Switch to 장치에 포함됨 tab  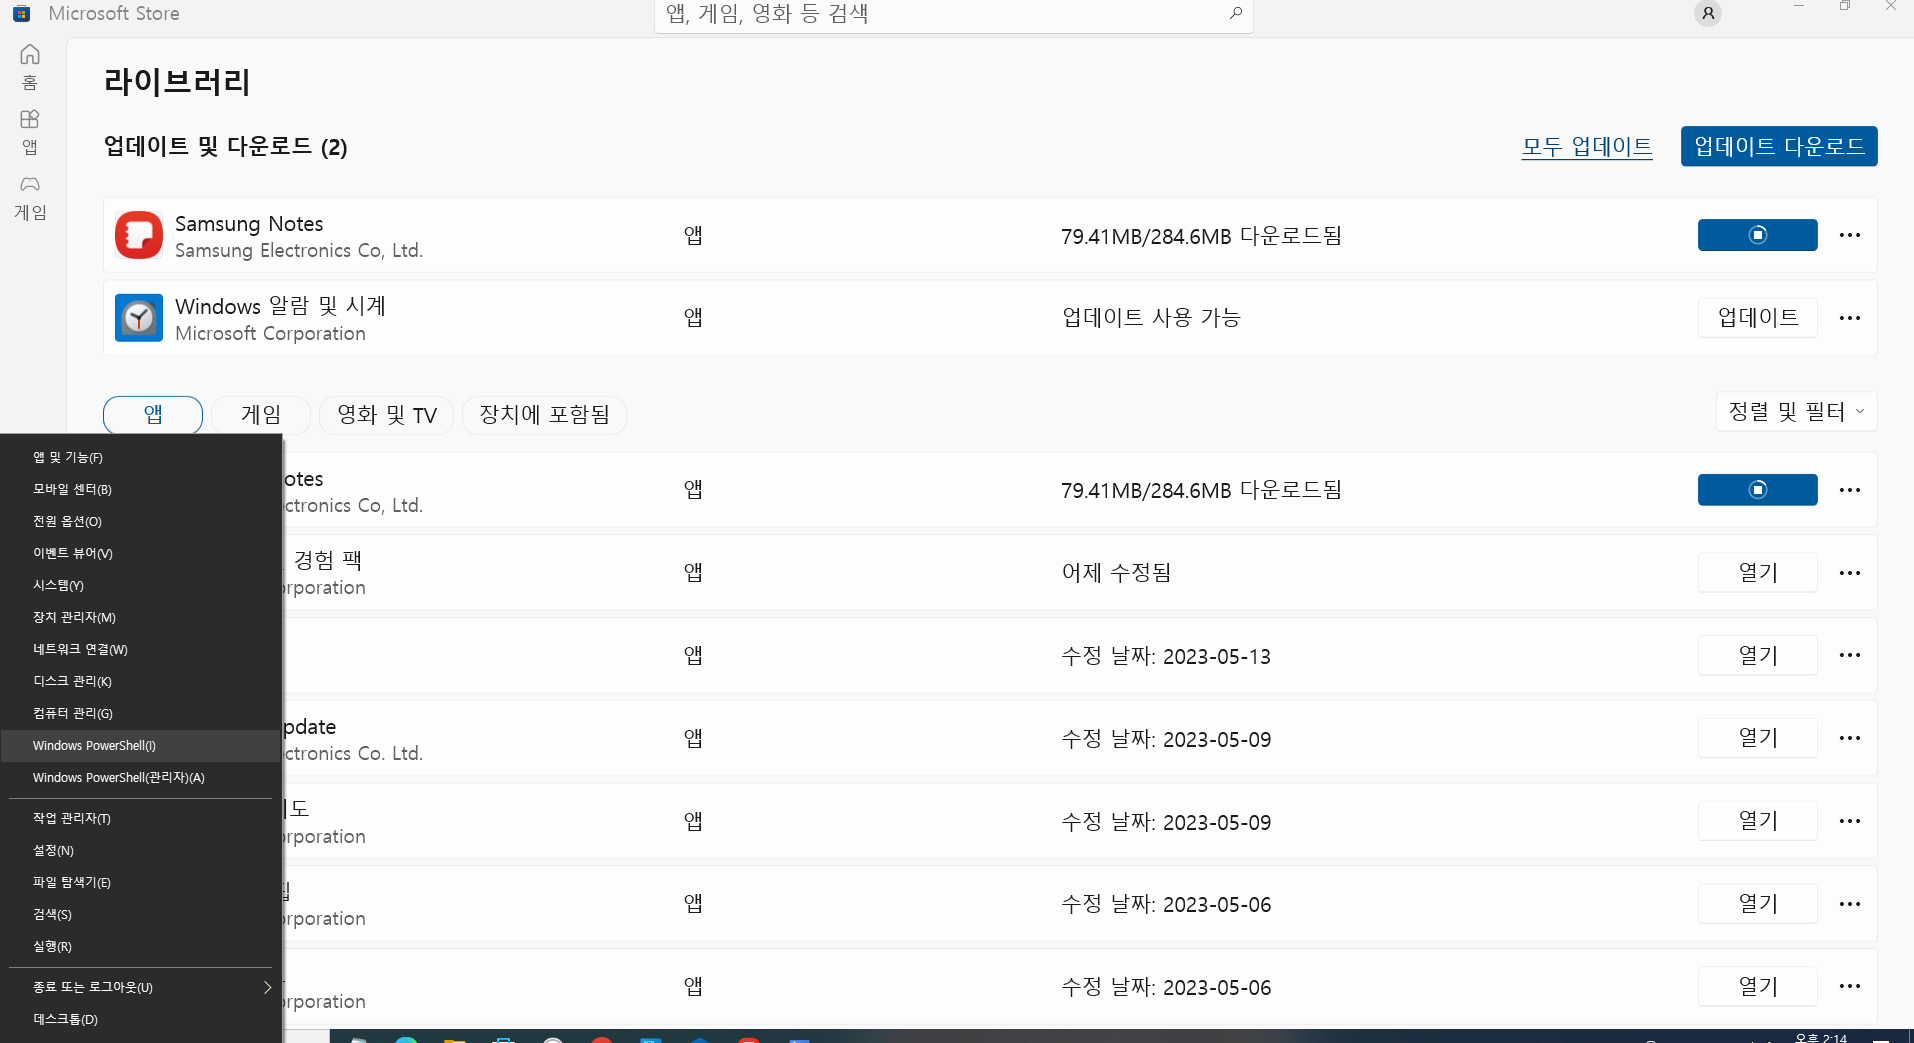[x=545, y=414]
